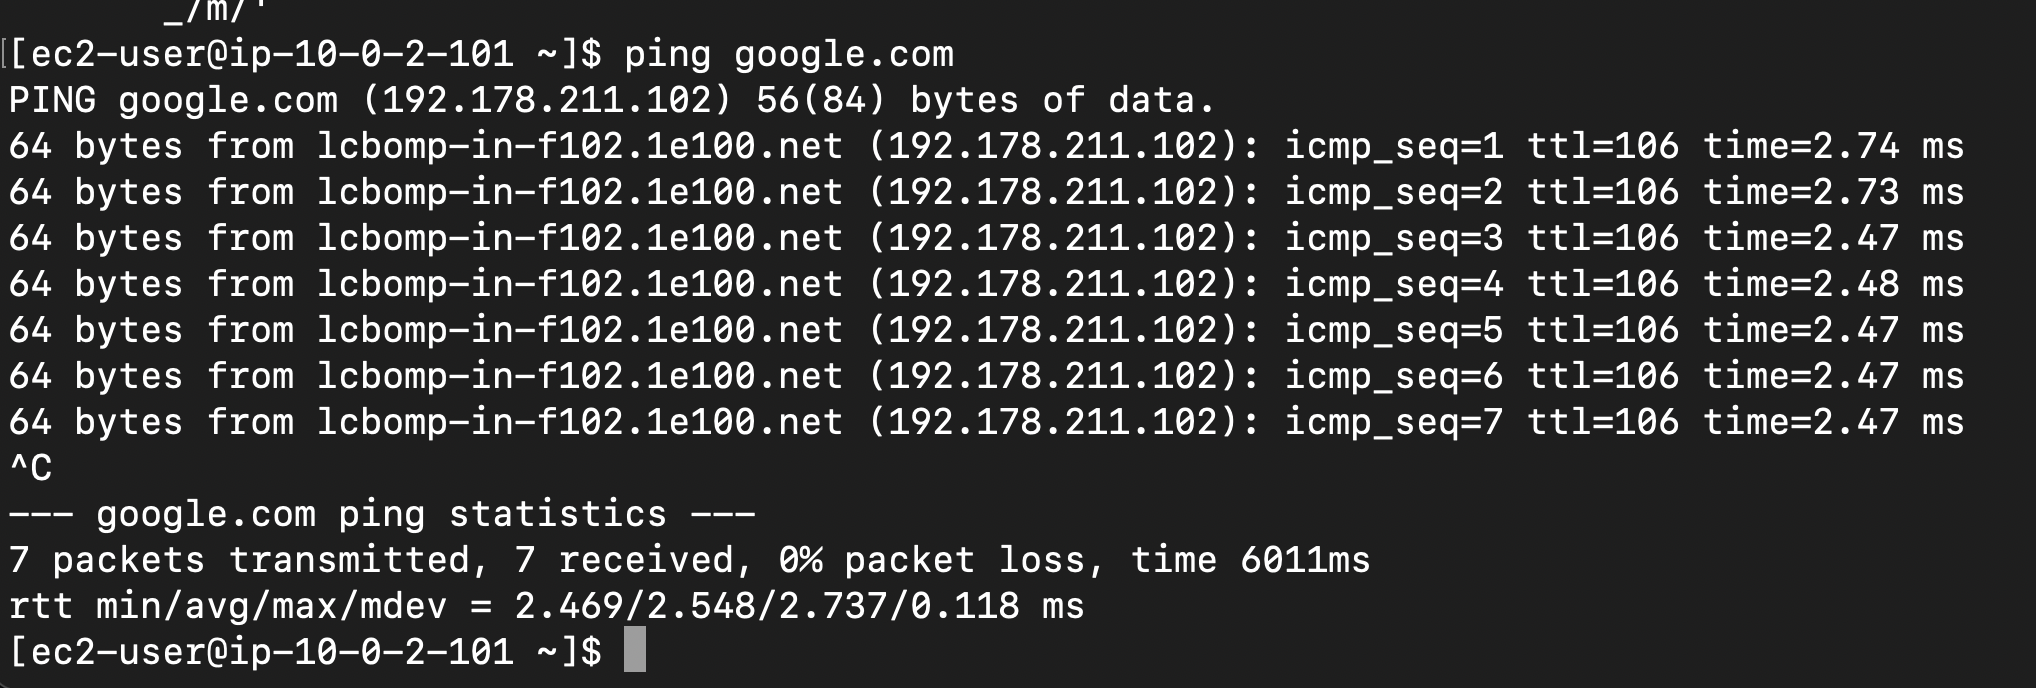Click the 'time 6011ms' summary value

coord(1250,560)
